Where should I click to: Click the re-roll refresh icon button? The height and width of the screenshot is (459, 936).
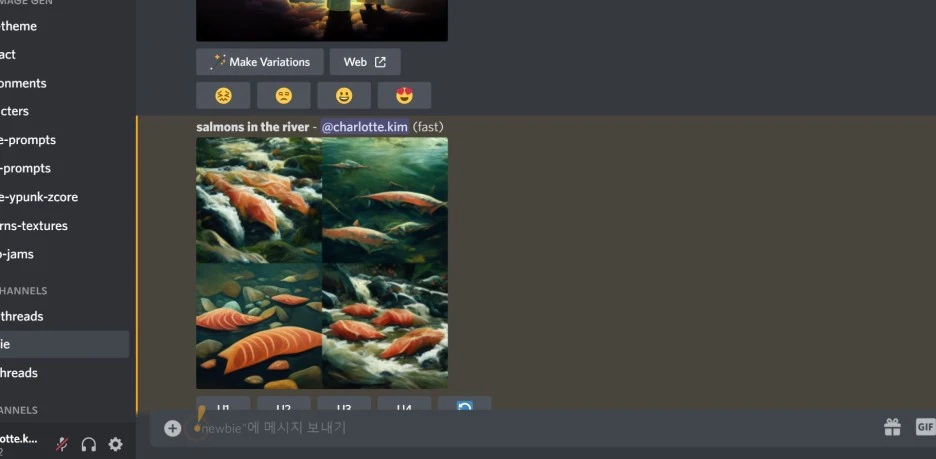pyautogui.click(x=464, y=404)
